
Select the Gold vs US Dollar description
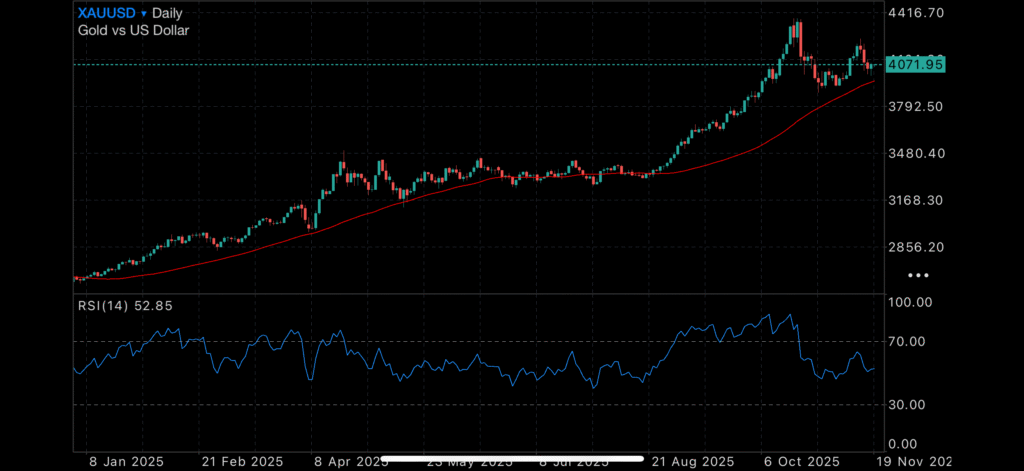coord(134,30)
